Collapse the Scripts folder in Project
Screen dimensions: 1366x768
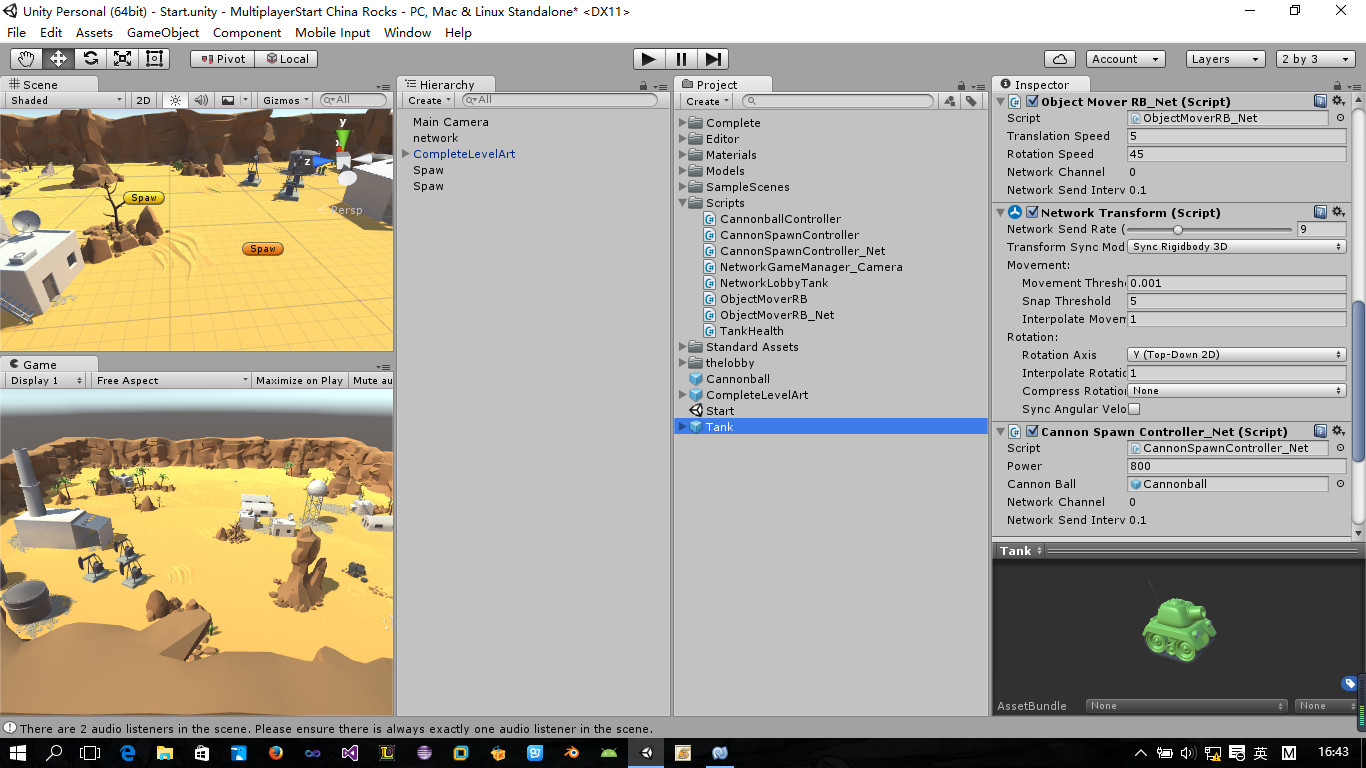[x=684, y=203]
